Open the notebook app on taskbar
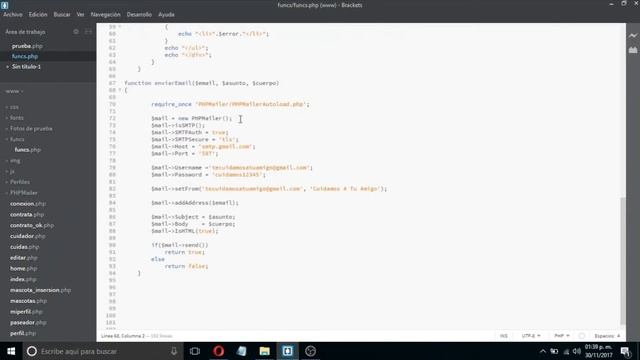The width and height of the screenshot is (640, 360). (242, 351)
